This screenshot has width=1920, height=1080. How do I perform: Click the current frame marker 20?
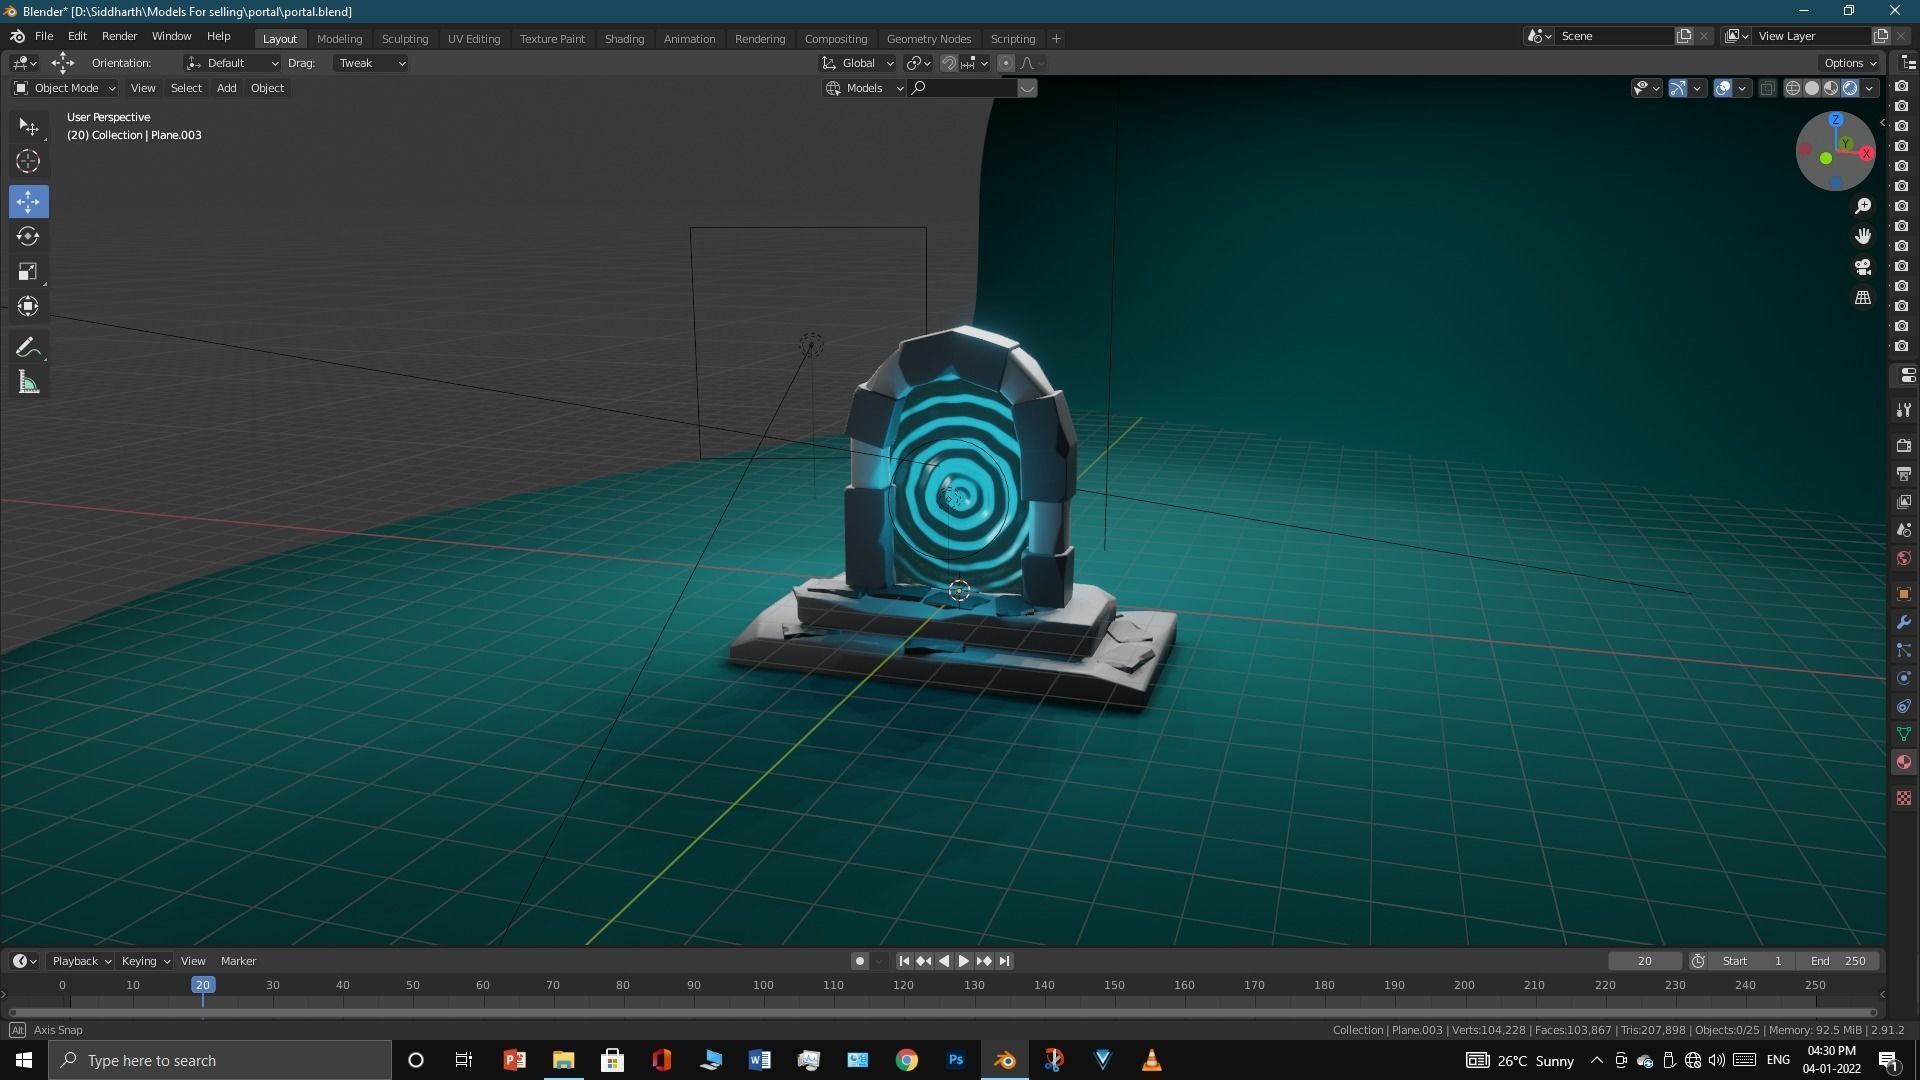click(203, 985)
